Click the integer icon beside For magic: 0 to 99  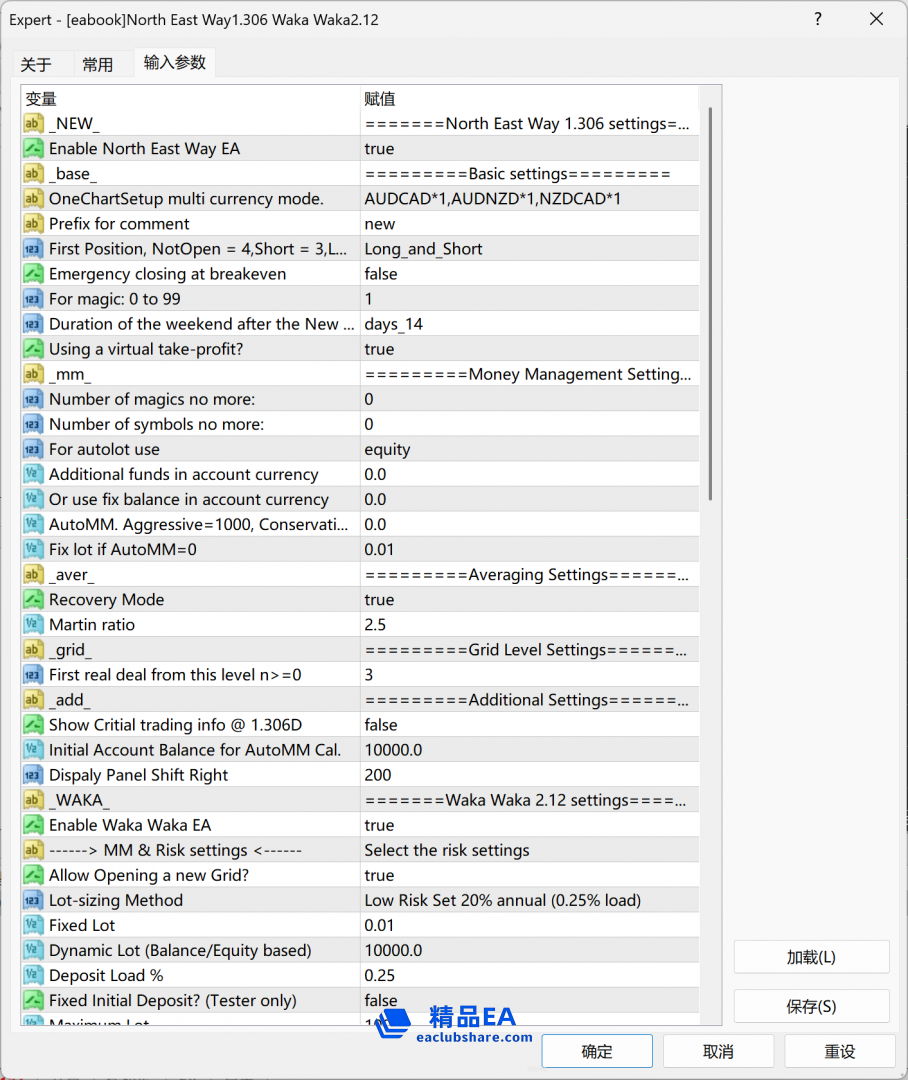tap(34, 299)
